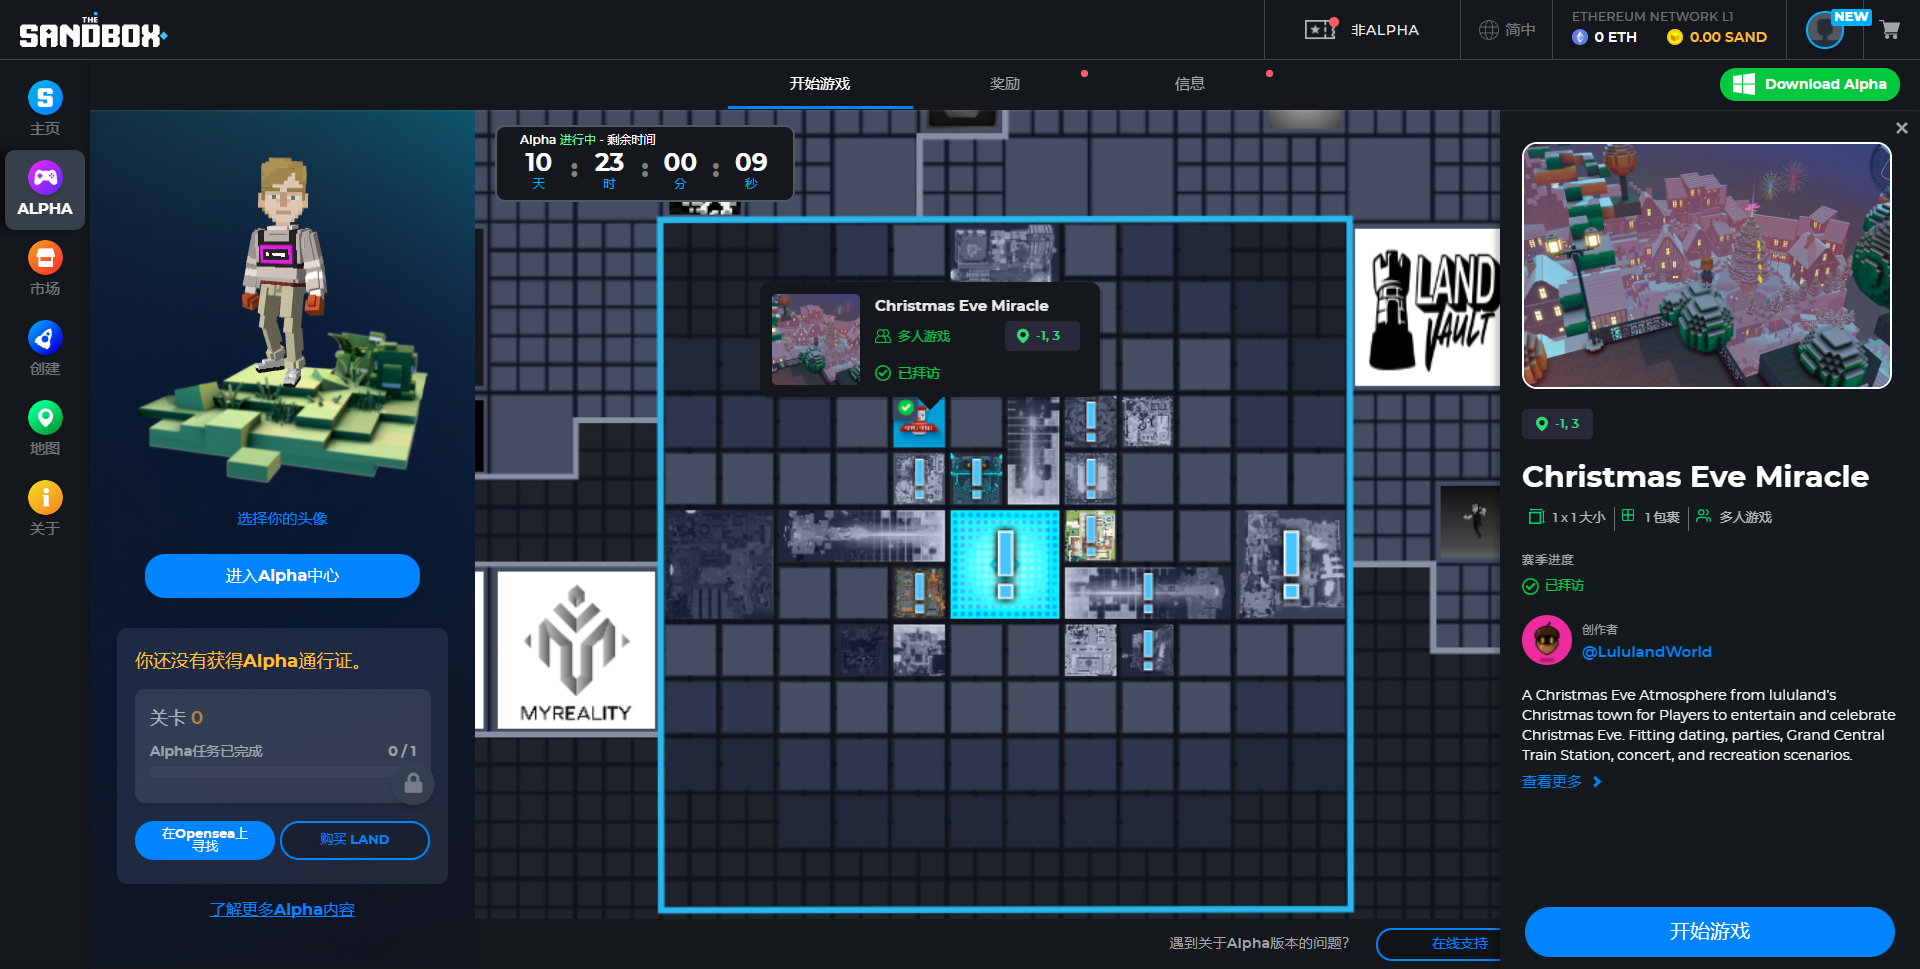The image size is (1920, 969).
Task: Click the 0.00 SAND balance
Action: tap(1717, 37)
